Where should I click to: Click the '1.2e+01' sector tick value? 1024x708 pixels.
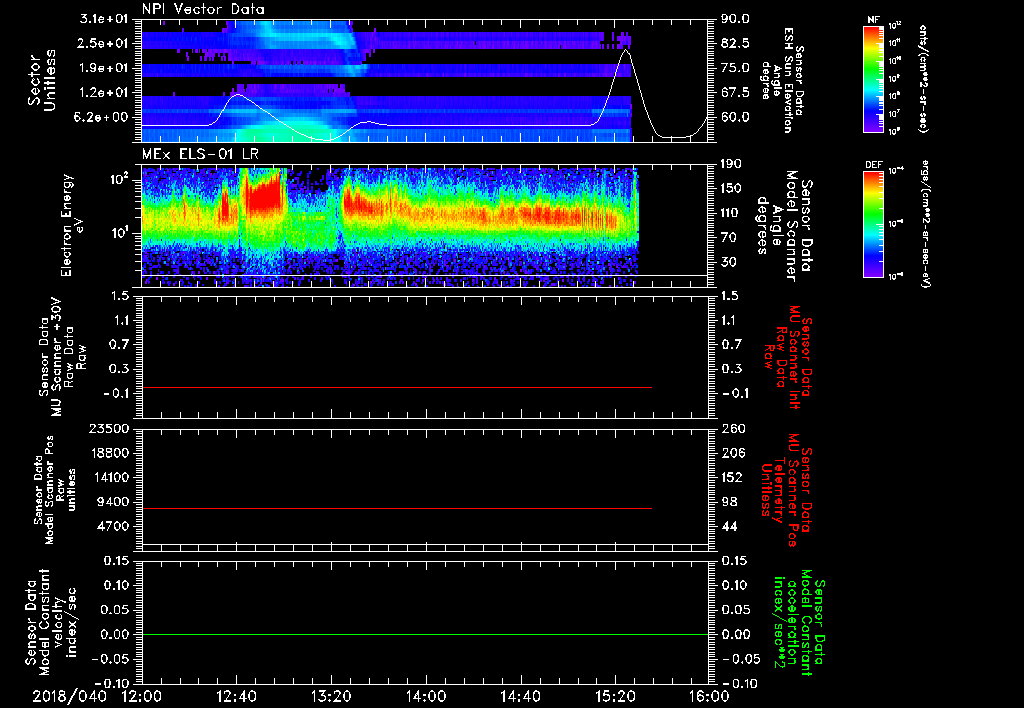click(102, 93)
